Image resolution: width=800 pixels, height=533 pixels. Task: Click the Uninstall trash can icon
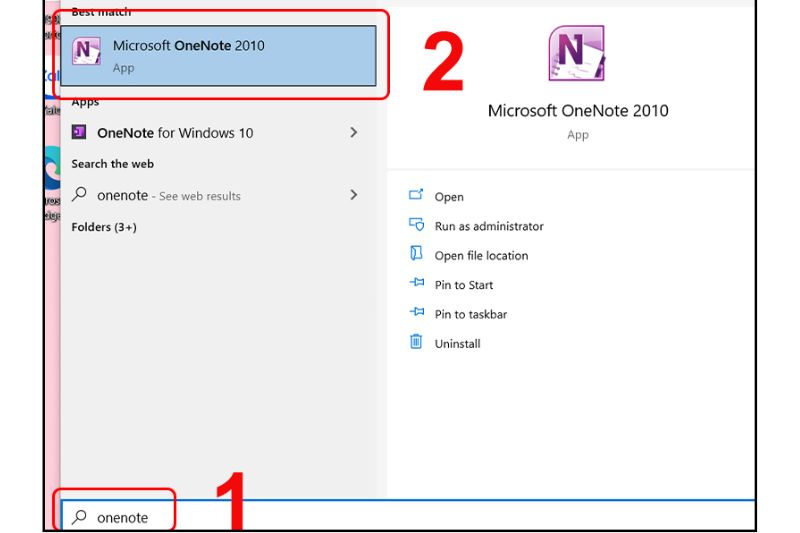point(416,341)
